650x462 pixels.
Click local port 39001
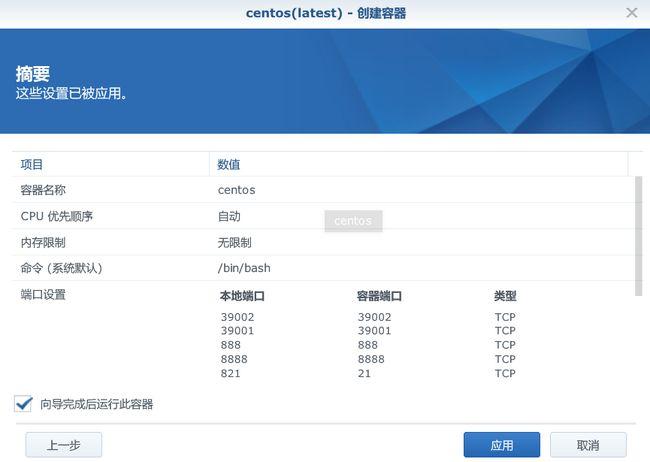238,331
